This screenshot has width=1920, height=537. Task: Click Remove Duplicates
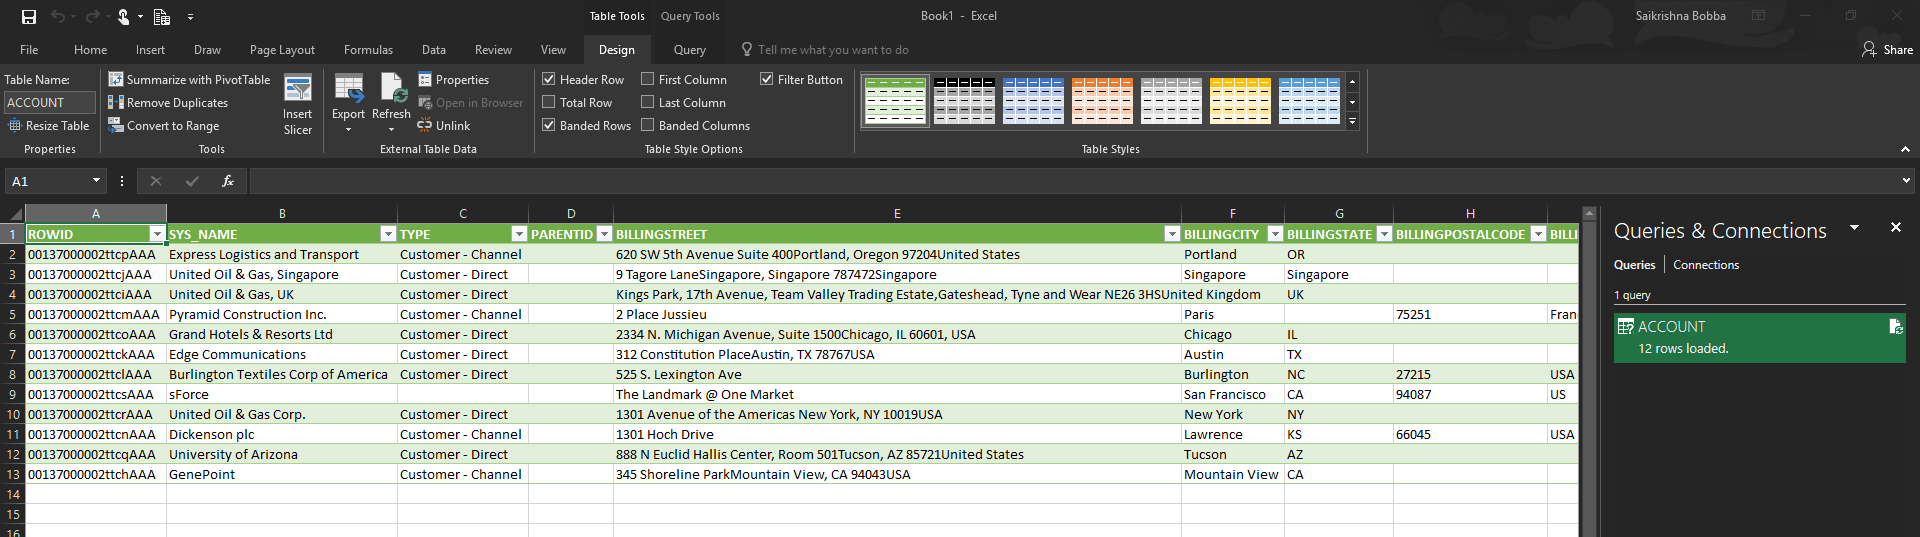(168, 102)
